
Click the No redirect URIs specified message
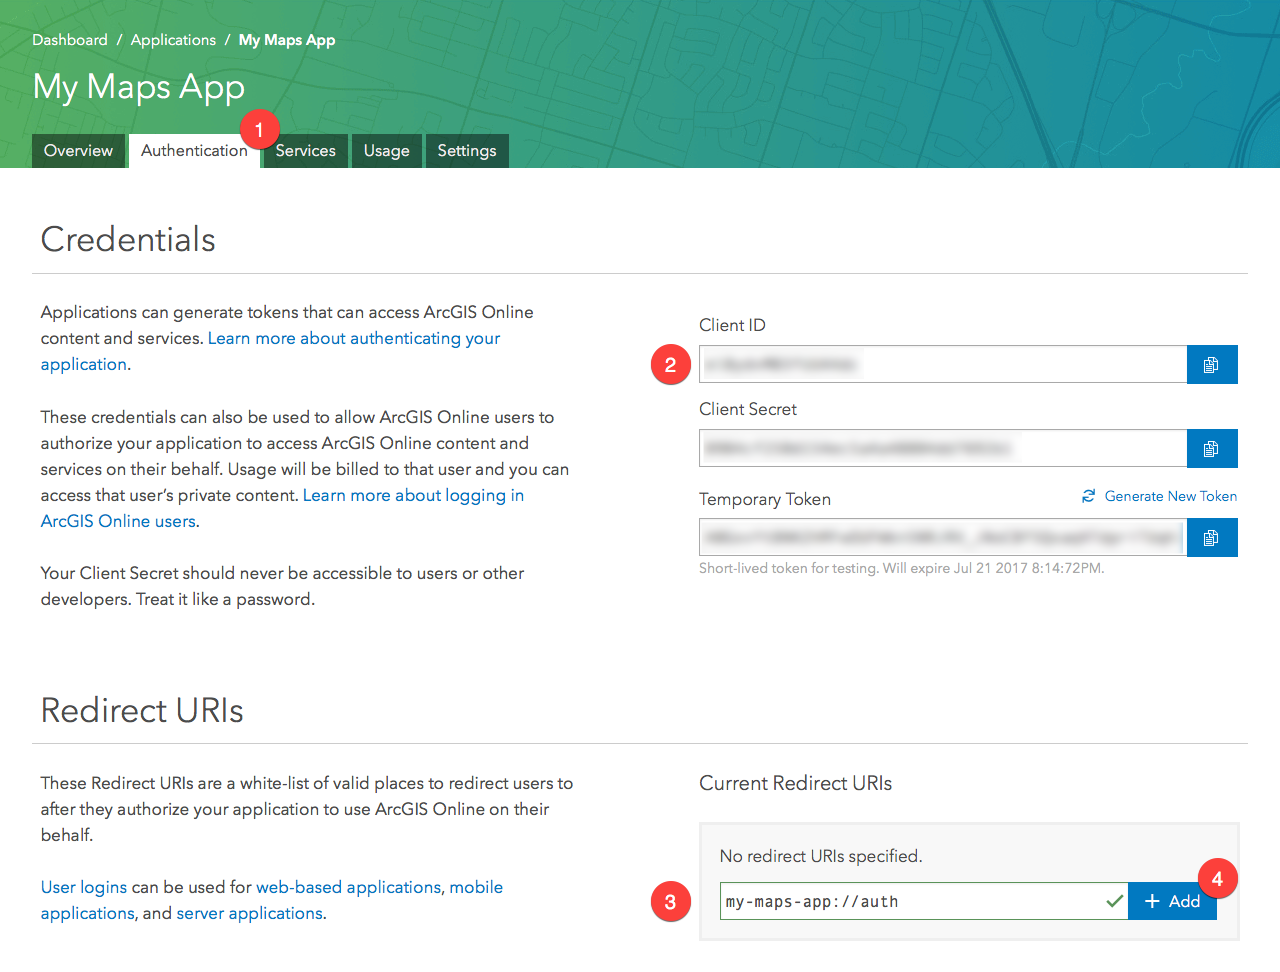tap(821, 856)
